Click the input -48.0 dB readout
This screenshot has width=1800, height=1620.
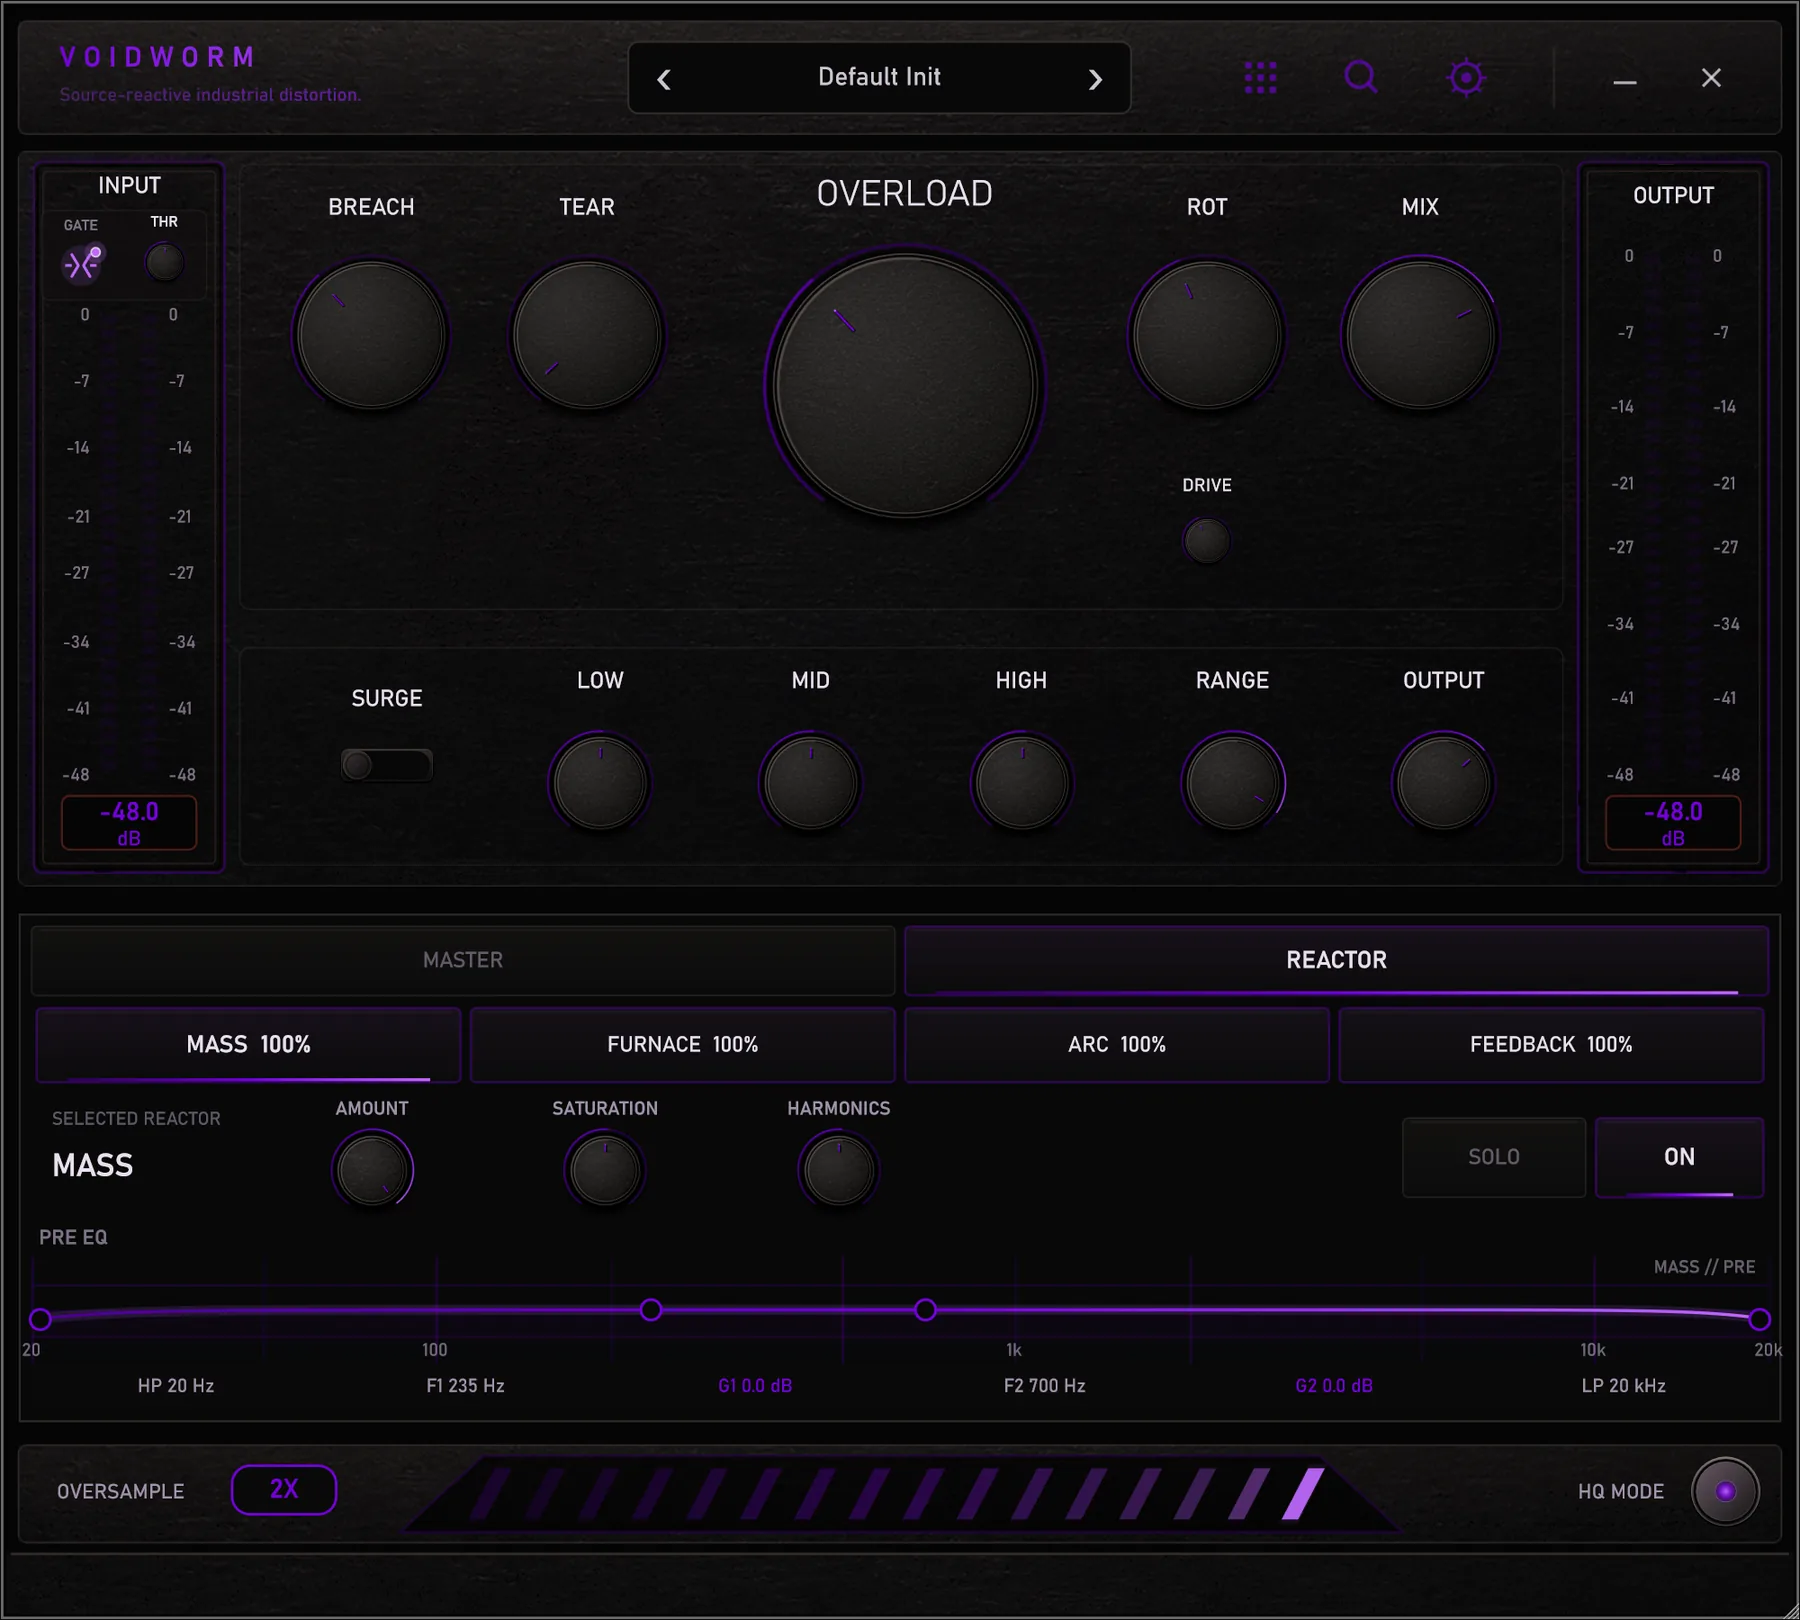(x=129, y=823)
